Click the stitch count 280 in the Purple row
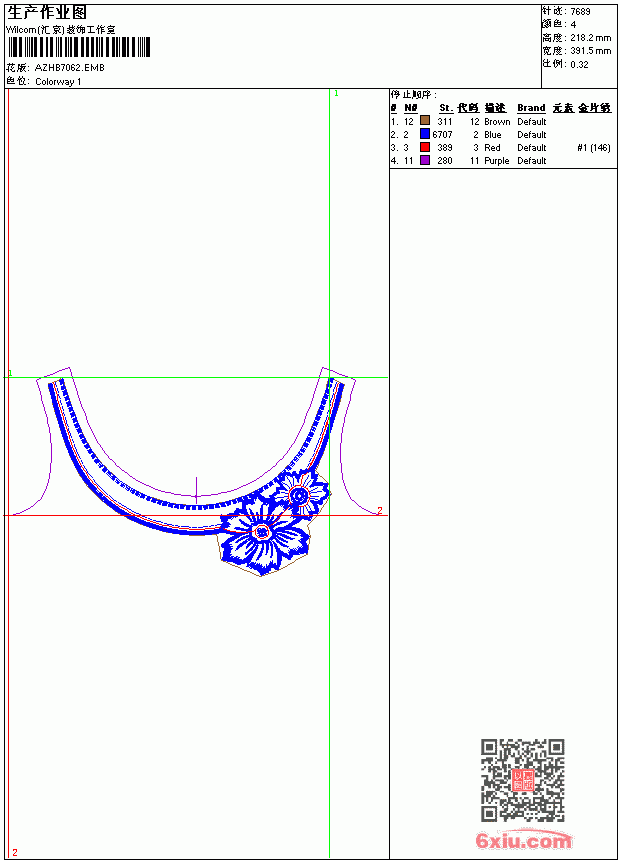Screen dimensions: 620x860 click(x=445, y=161)
